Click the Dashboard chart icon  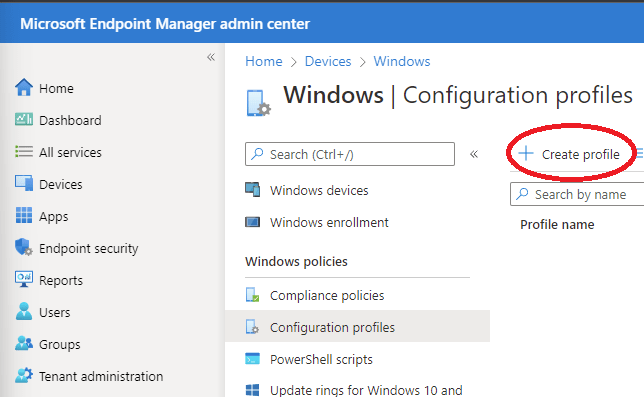pos(24,119)
